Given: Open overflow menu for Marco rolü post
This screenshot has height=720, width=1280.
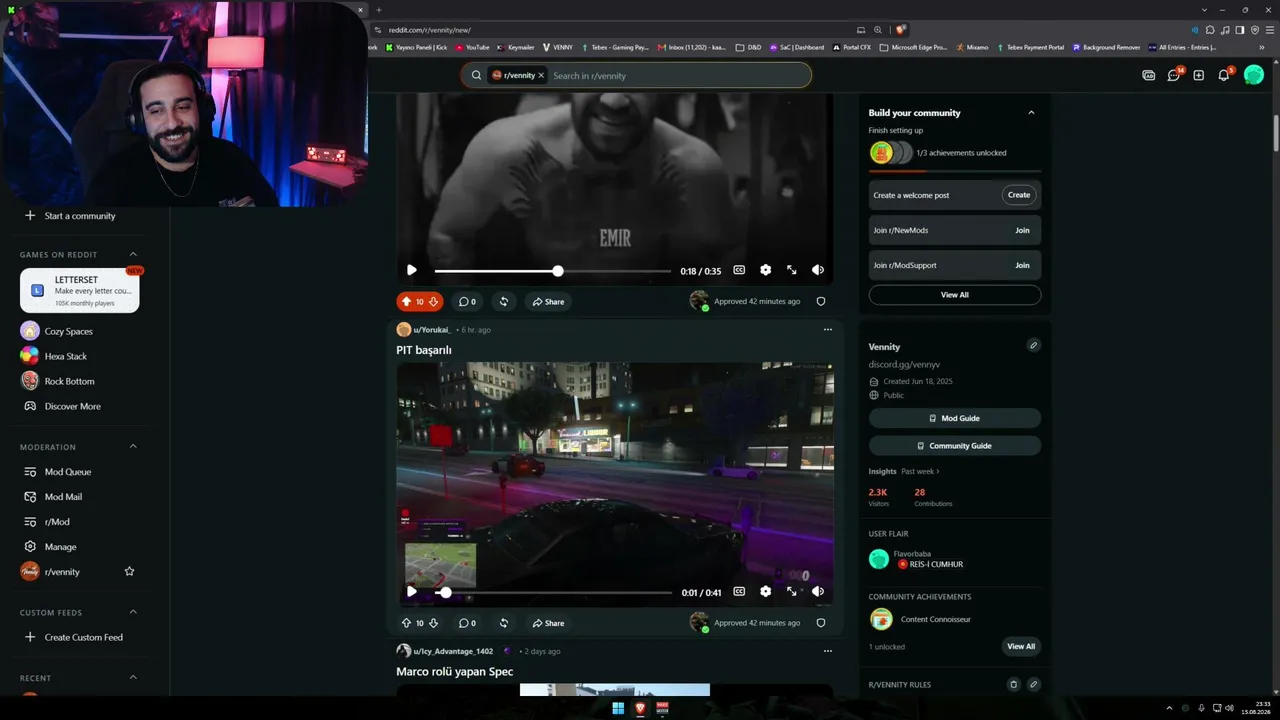Looking at the screenshot, I should 827,651.
